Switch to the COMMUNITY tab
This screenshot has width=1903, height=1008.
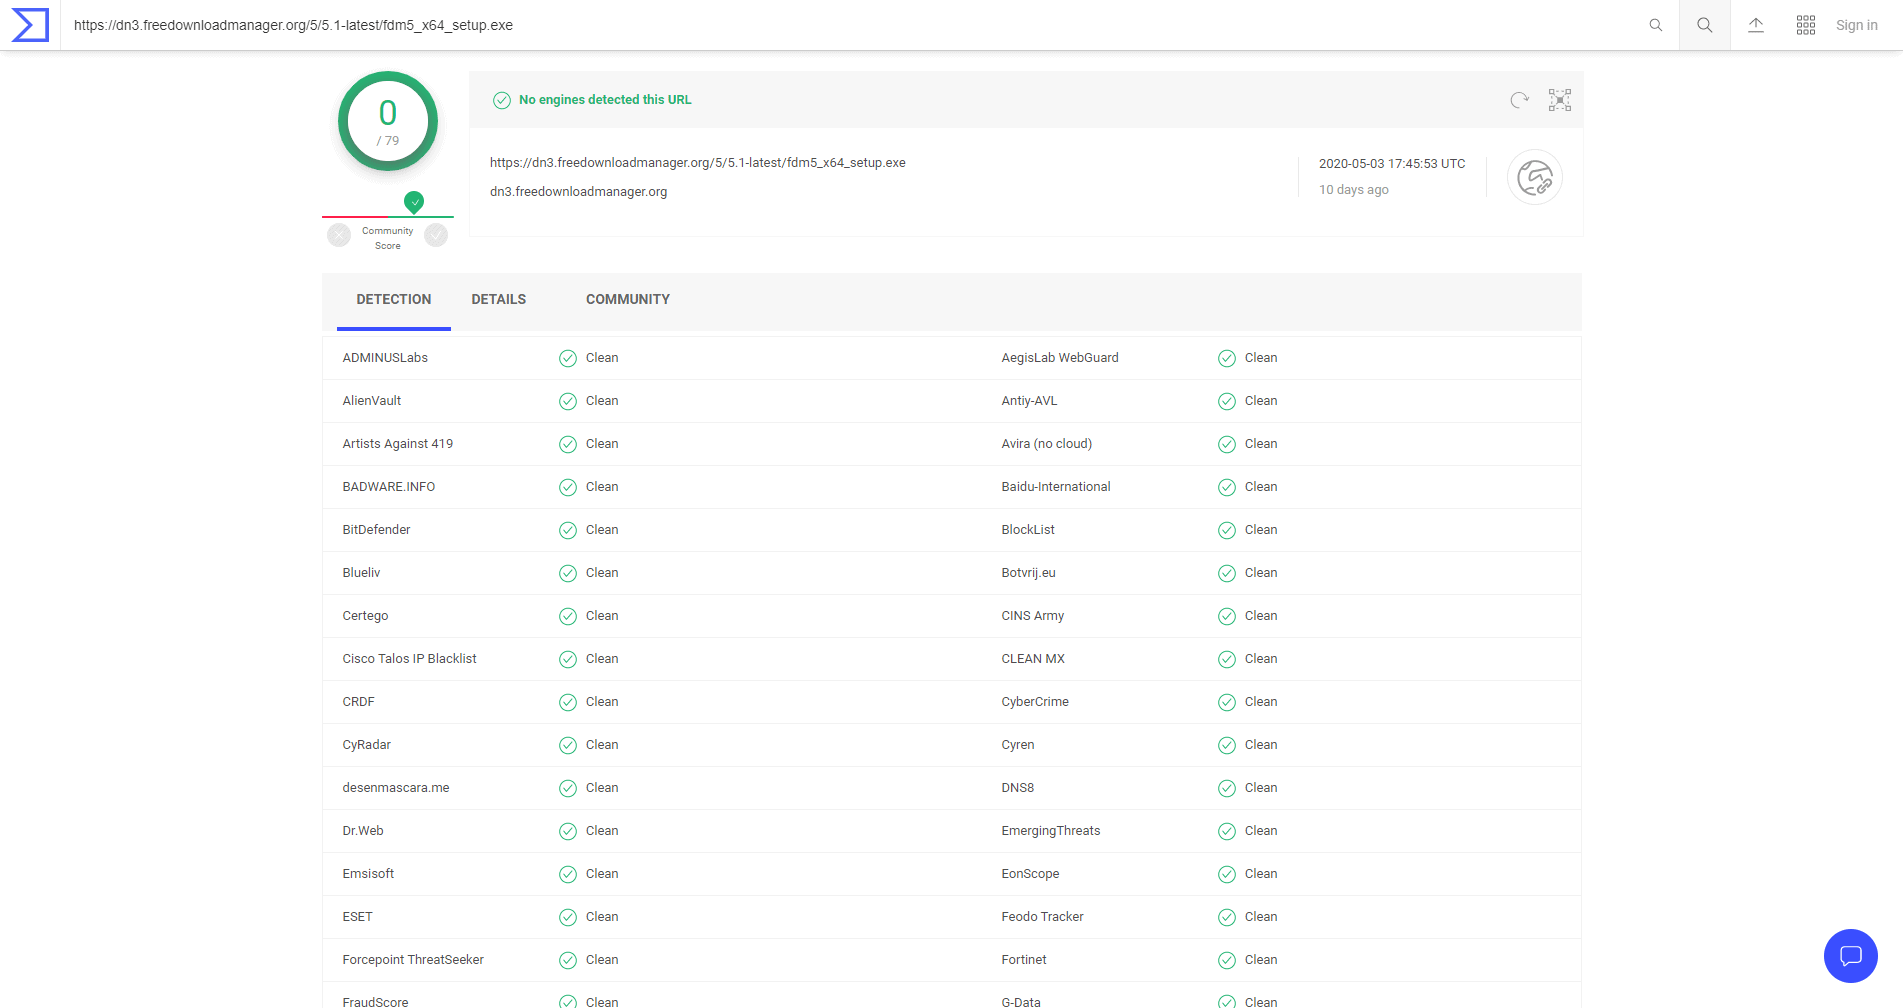tap(627, 300)
